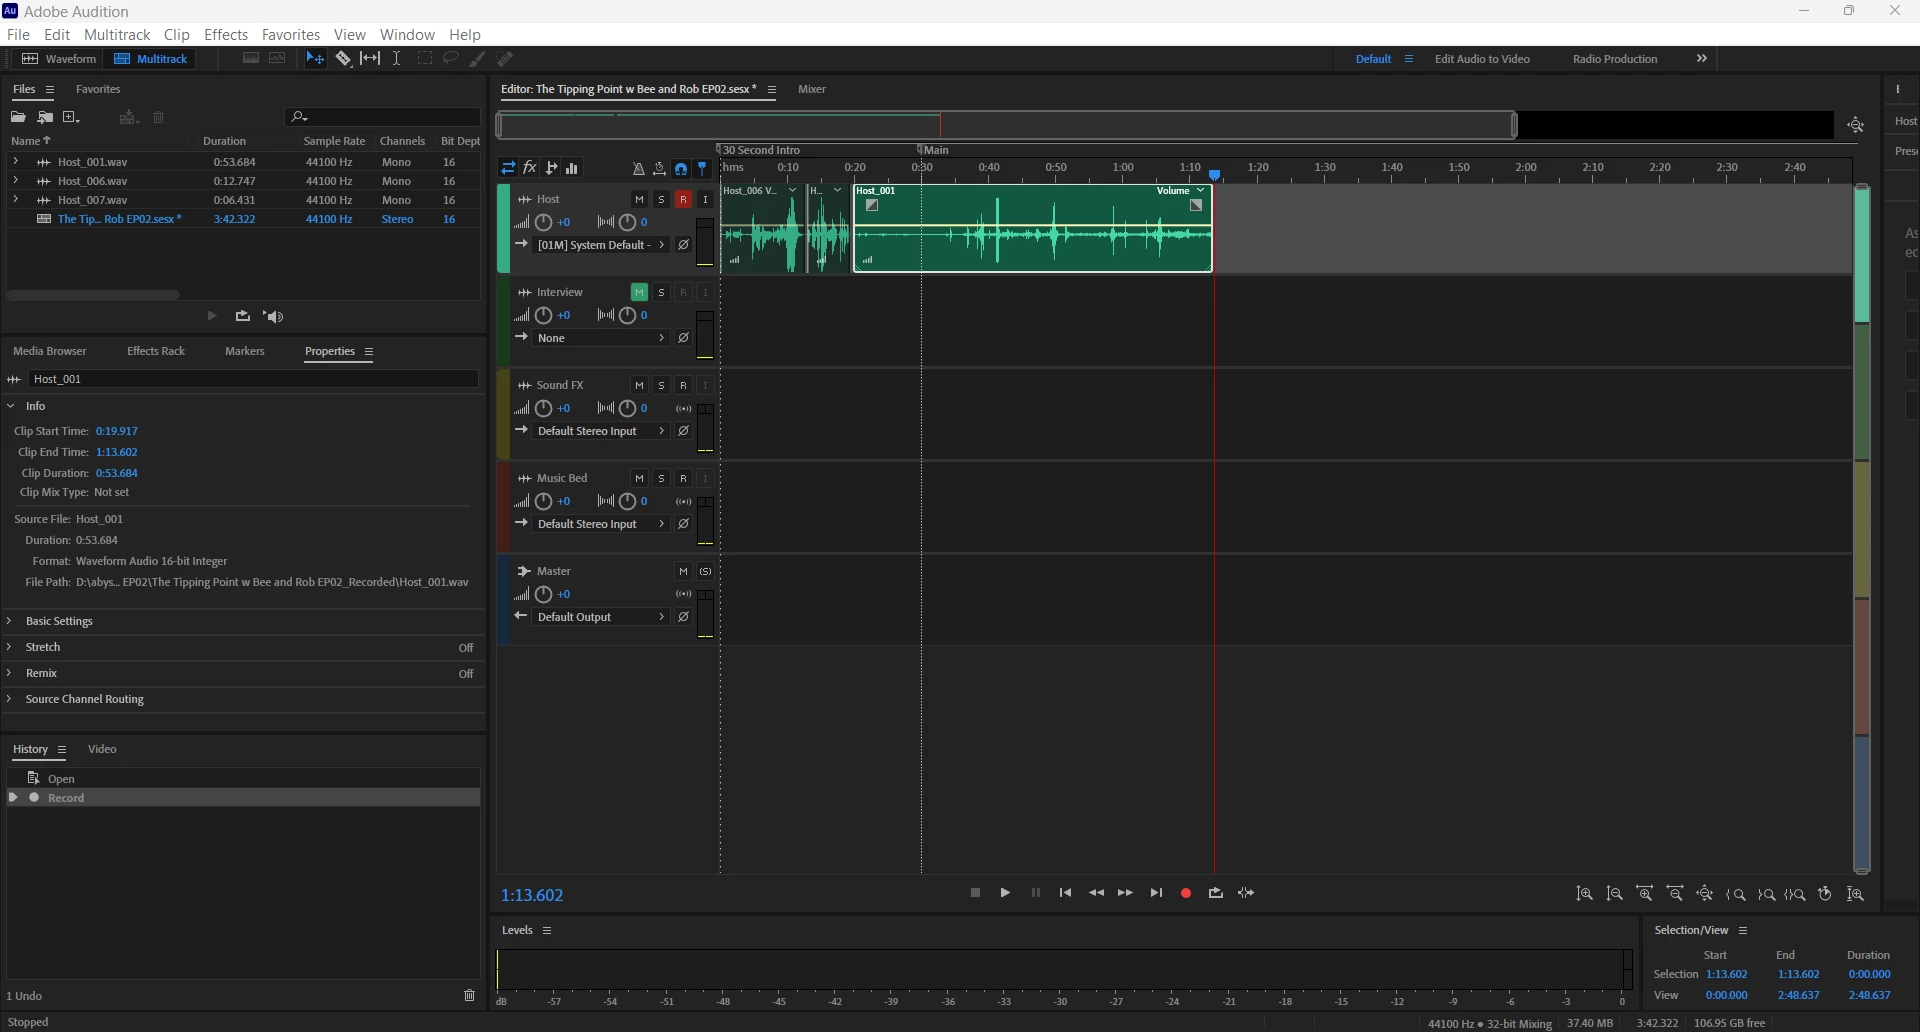
Task: Switch to Multitrack view
Action: (151, 59)
